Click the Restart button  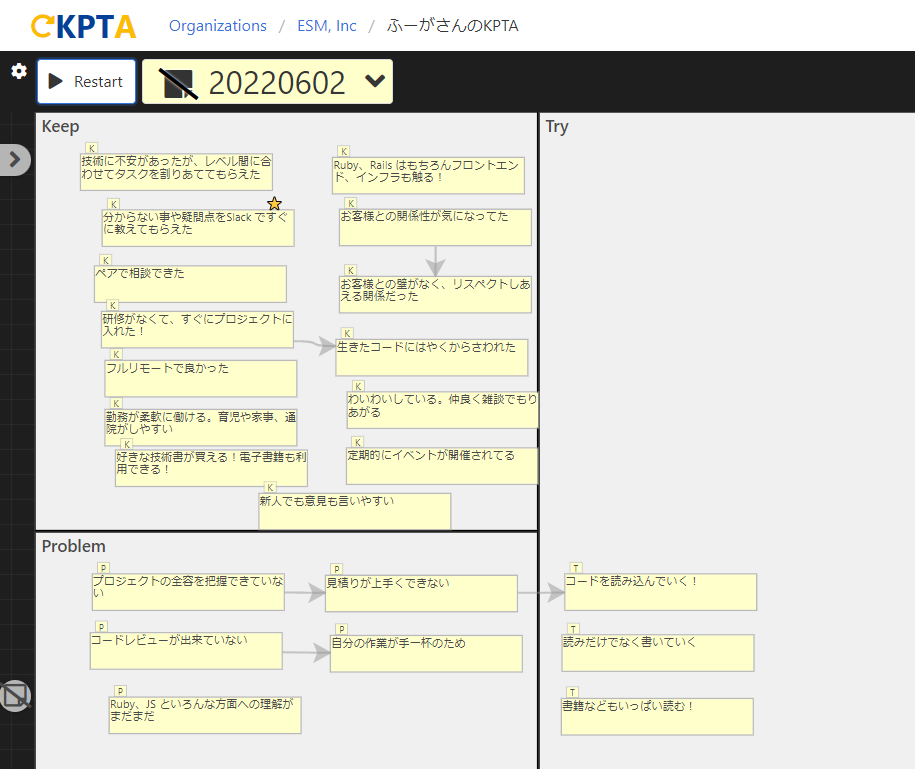click(x=86, y=82)
